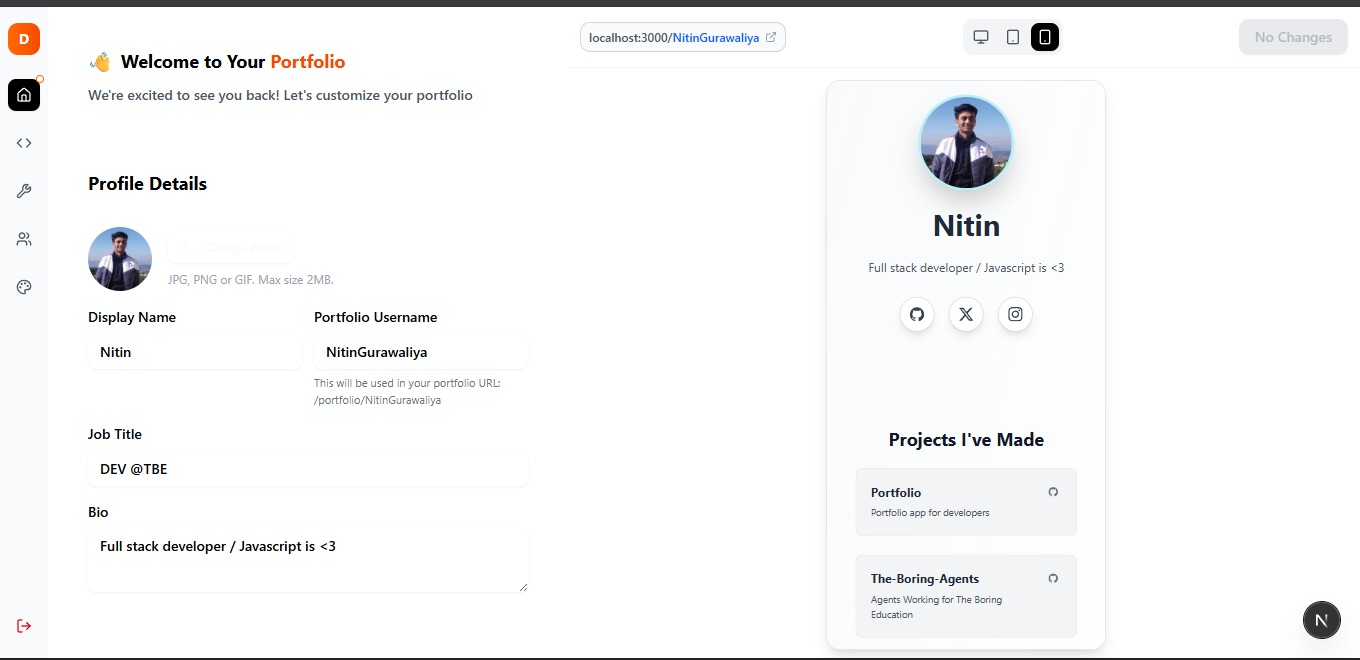Click the red logout icon in sidebar
The height and width of the screenshot is (660, 1360).
23,625
